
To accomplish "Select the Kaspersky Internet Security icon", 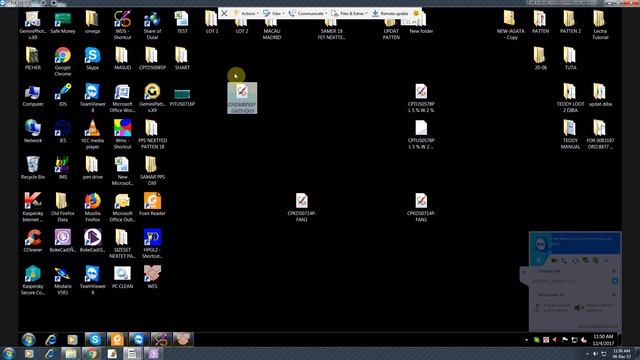I will 33,207.
